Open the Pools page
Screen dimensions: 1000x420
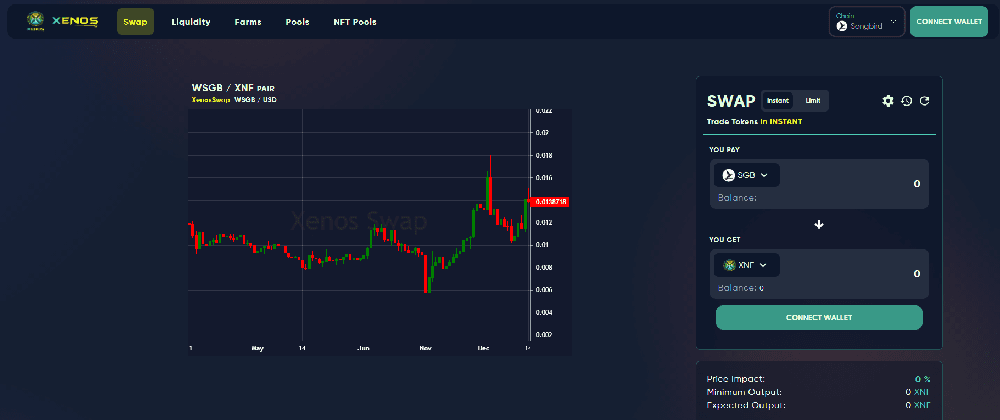click(297, 22)
